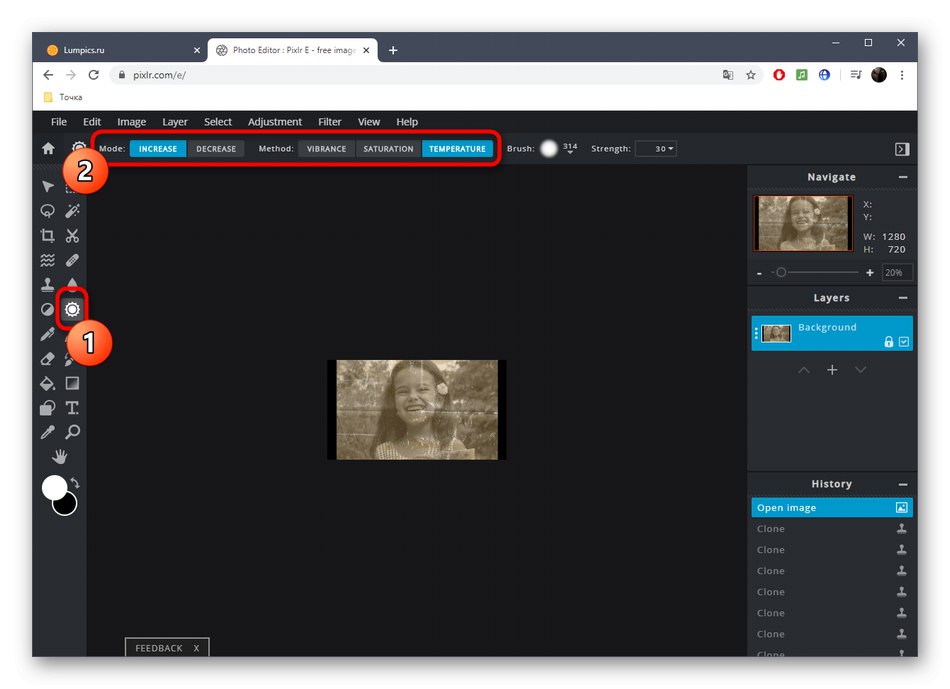
Task: Toggle Background layer visibility checkbox
Action: point(903,342)
